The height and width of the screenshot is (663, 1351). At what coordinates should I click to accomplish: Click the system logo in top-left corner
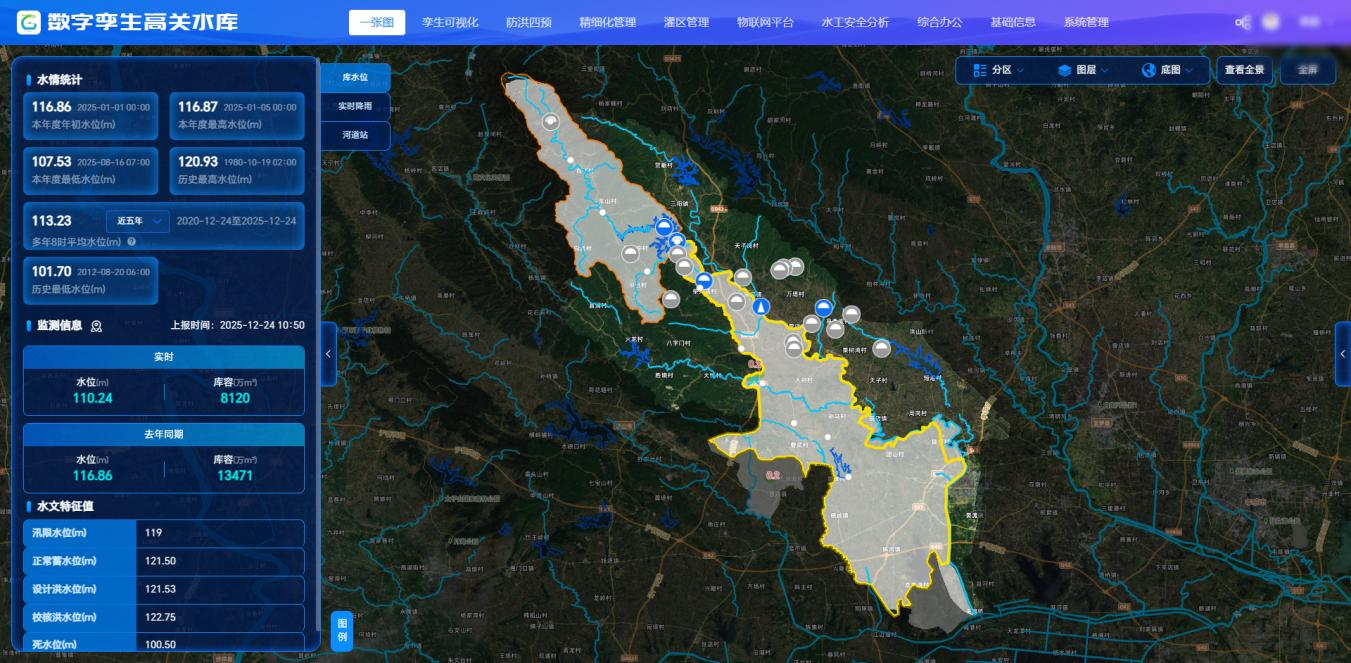pos(29,22)
